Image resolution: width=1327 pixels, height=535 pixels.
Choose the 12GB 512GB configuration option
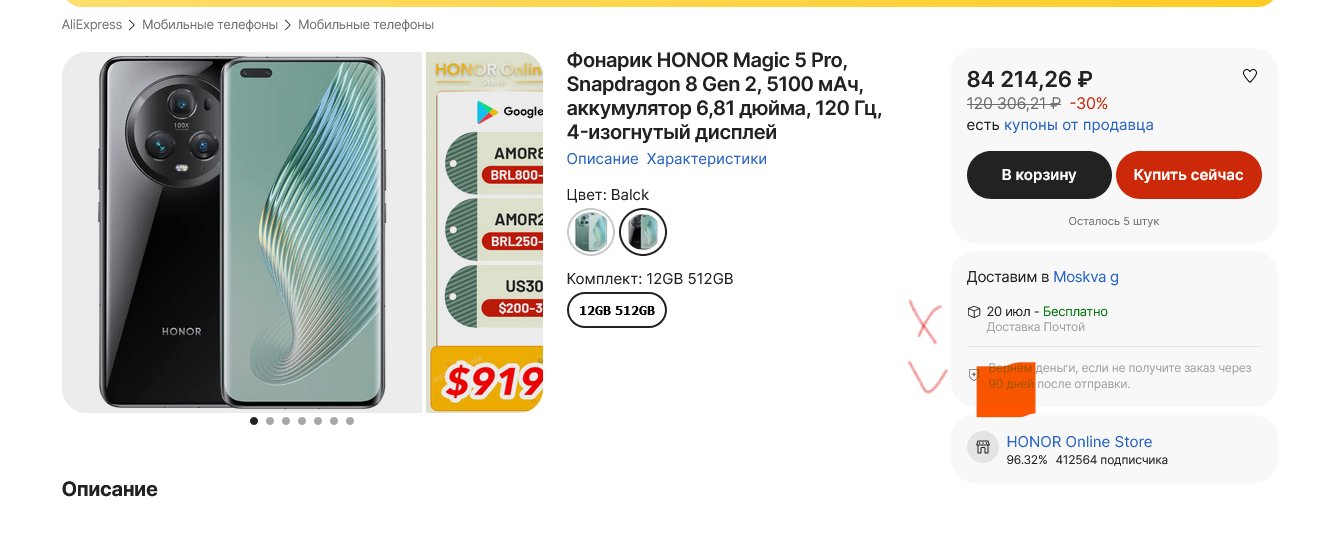[617, 310]
